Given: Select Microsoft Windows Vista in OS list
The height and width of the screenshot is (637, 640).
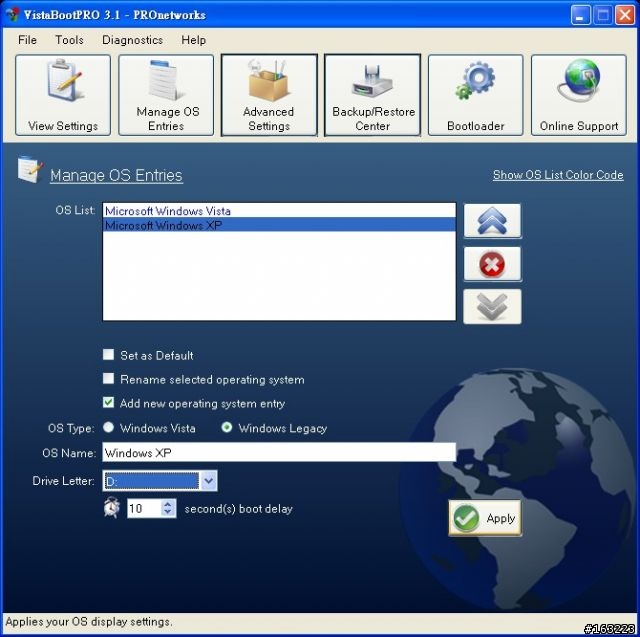Looking at the screenshot, I should click(279, 211).
